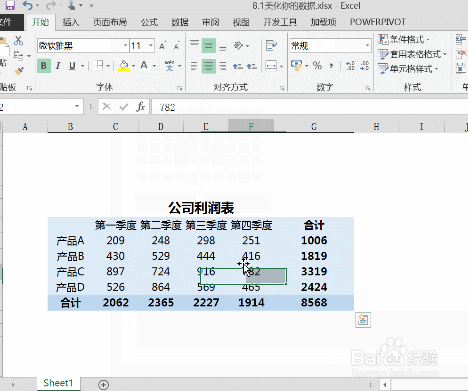
Task: Click the decrease decimal icon
Action: (365, 66)
